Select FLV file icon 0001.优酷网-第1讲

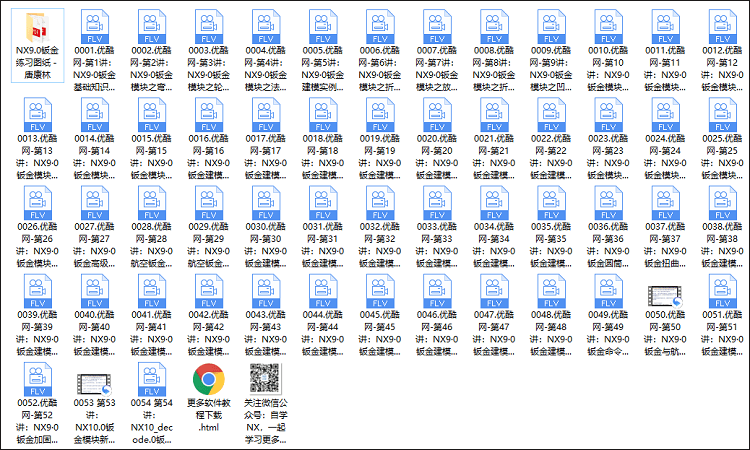[x=95, y=27]
